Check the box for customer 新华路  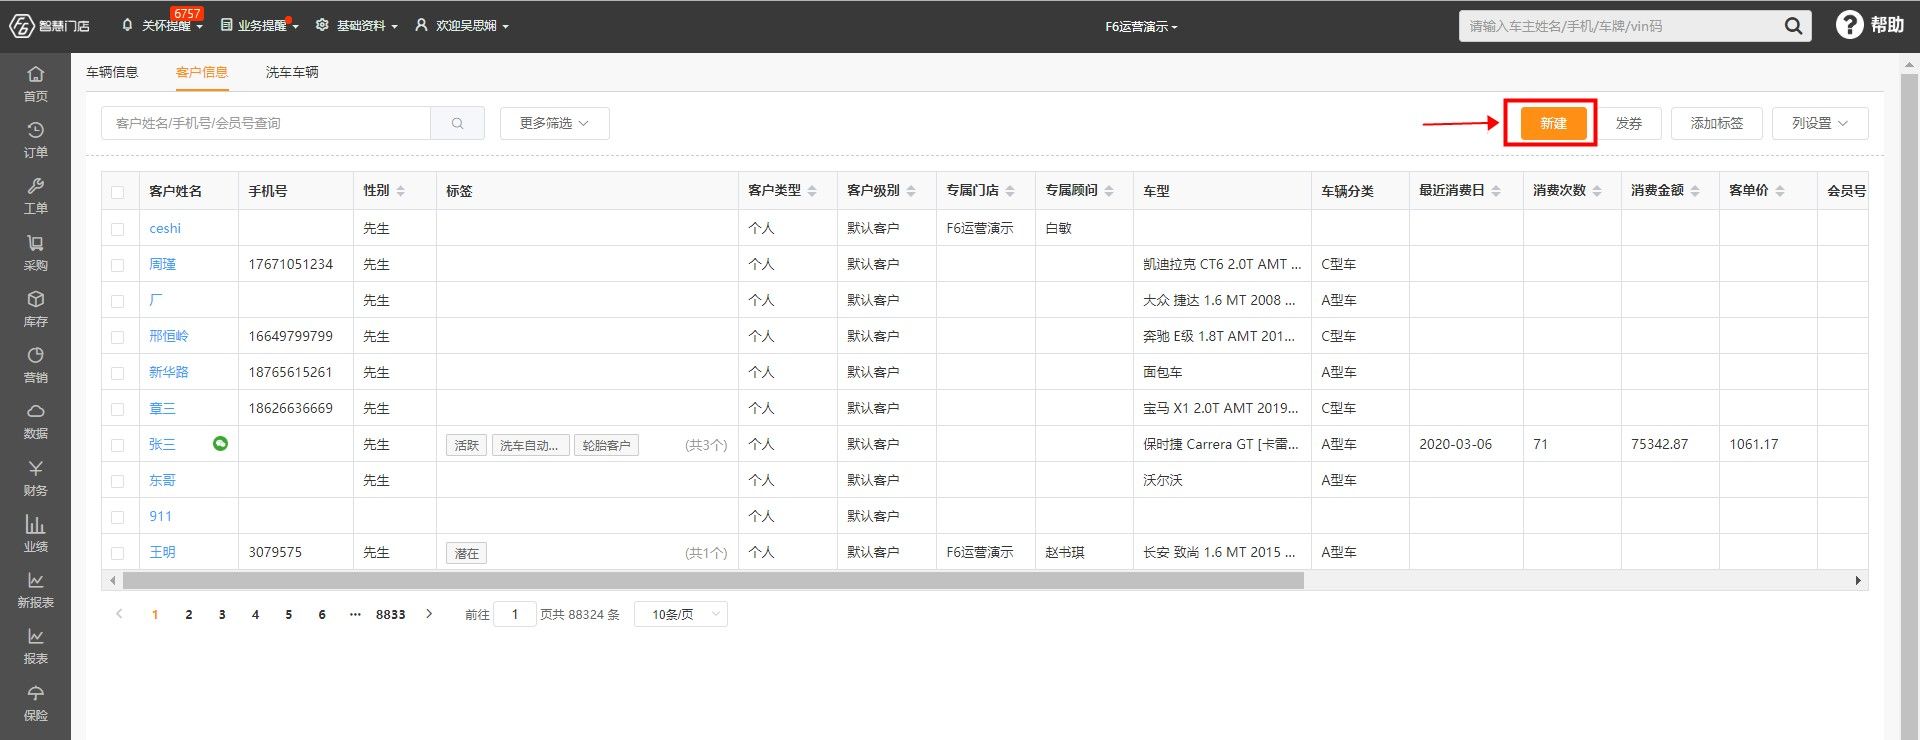[118, 373]
